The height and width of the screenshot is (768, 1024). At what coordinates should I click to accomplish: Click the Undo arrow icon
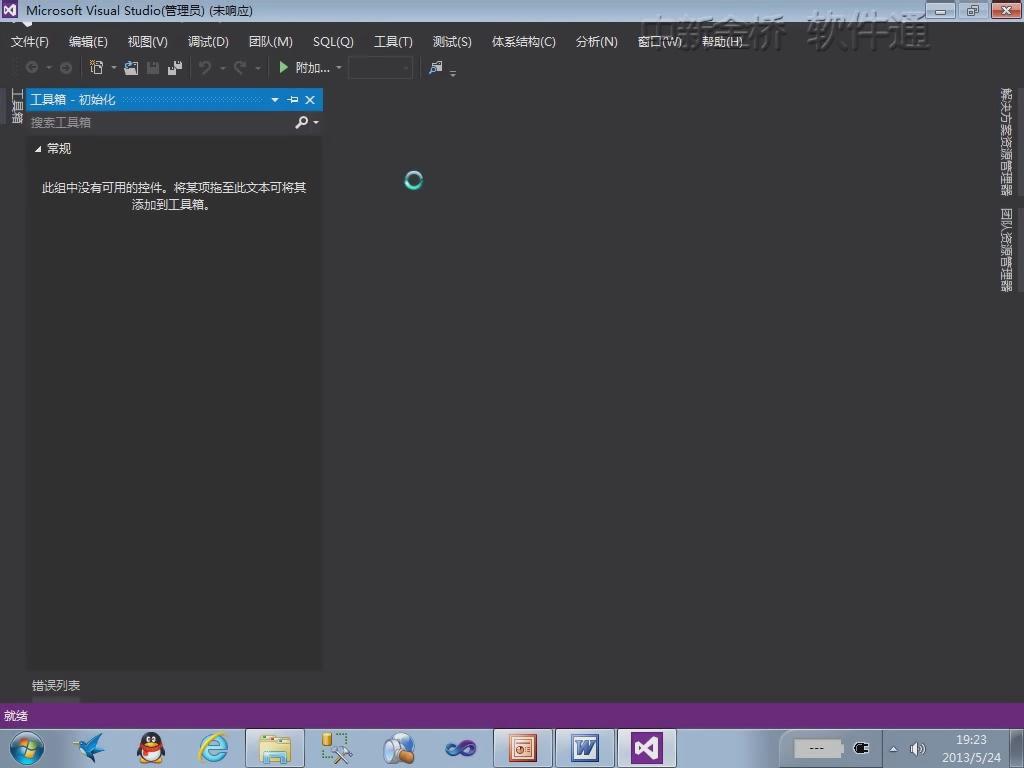205,67
